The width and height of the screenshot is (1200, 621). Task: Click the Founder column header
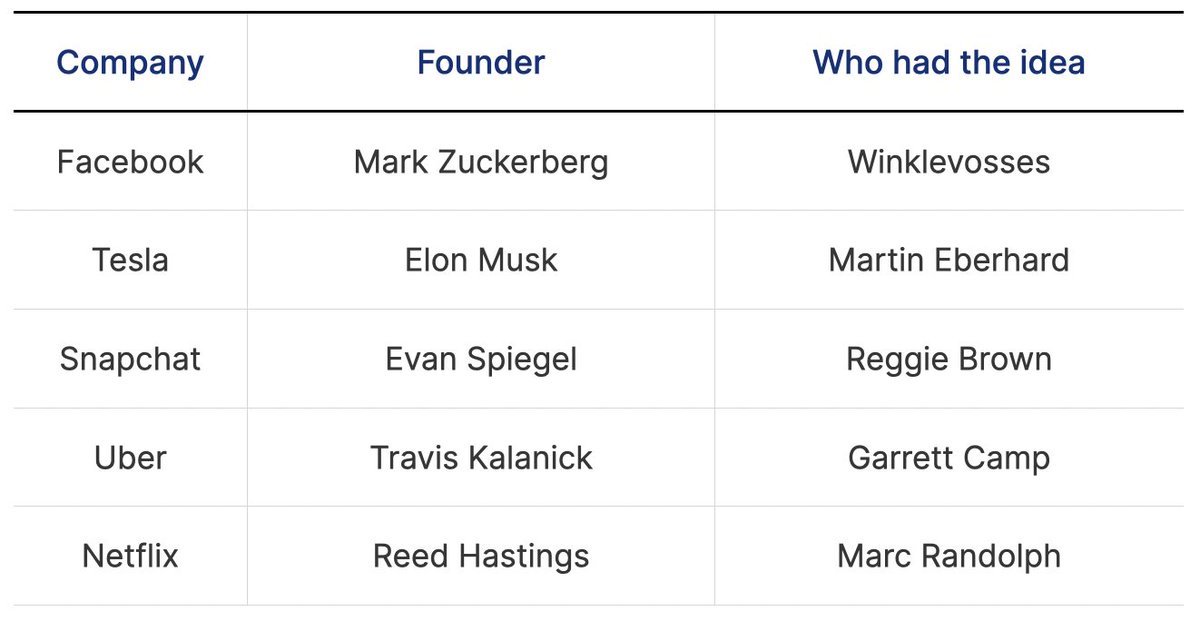pos(481,63)
